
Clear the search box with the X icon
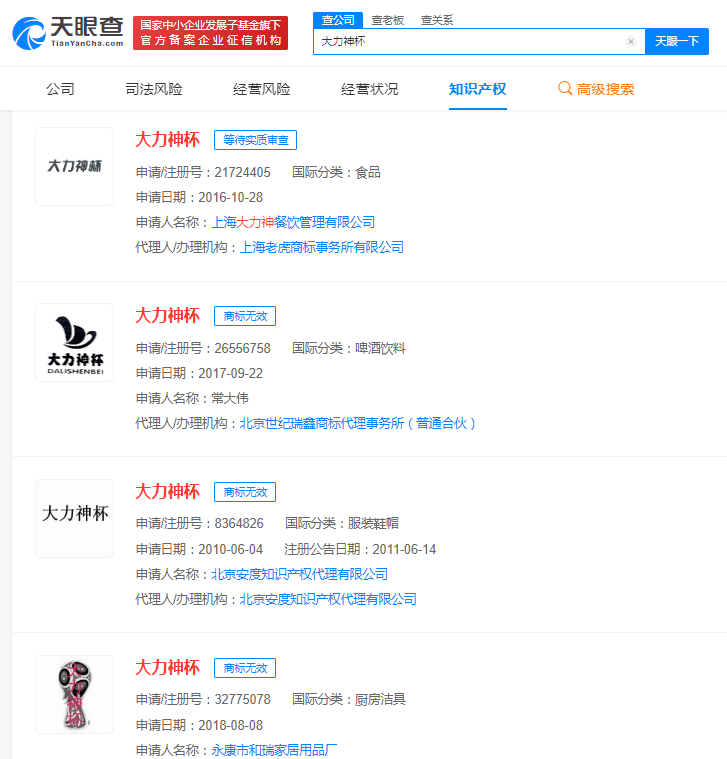point(631,42)
